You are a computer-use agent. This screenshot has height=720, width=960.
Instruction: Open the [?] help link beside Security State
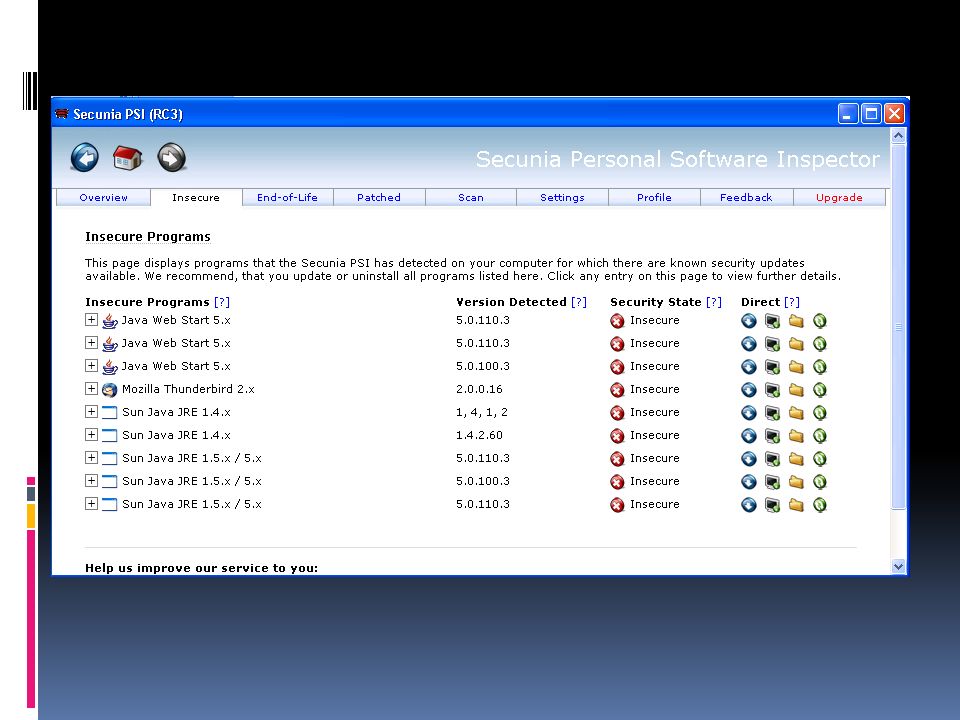(x=714, y=302)
